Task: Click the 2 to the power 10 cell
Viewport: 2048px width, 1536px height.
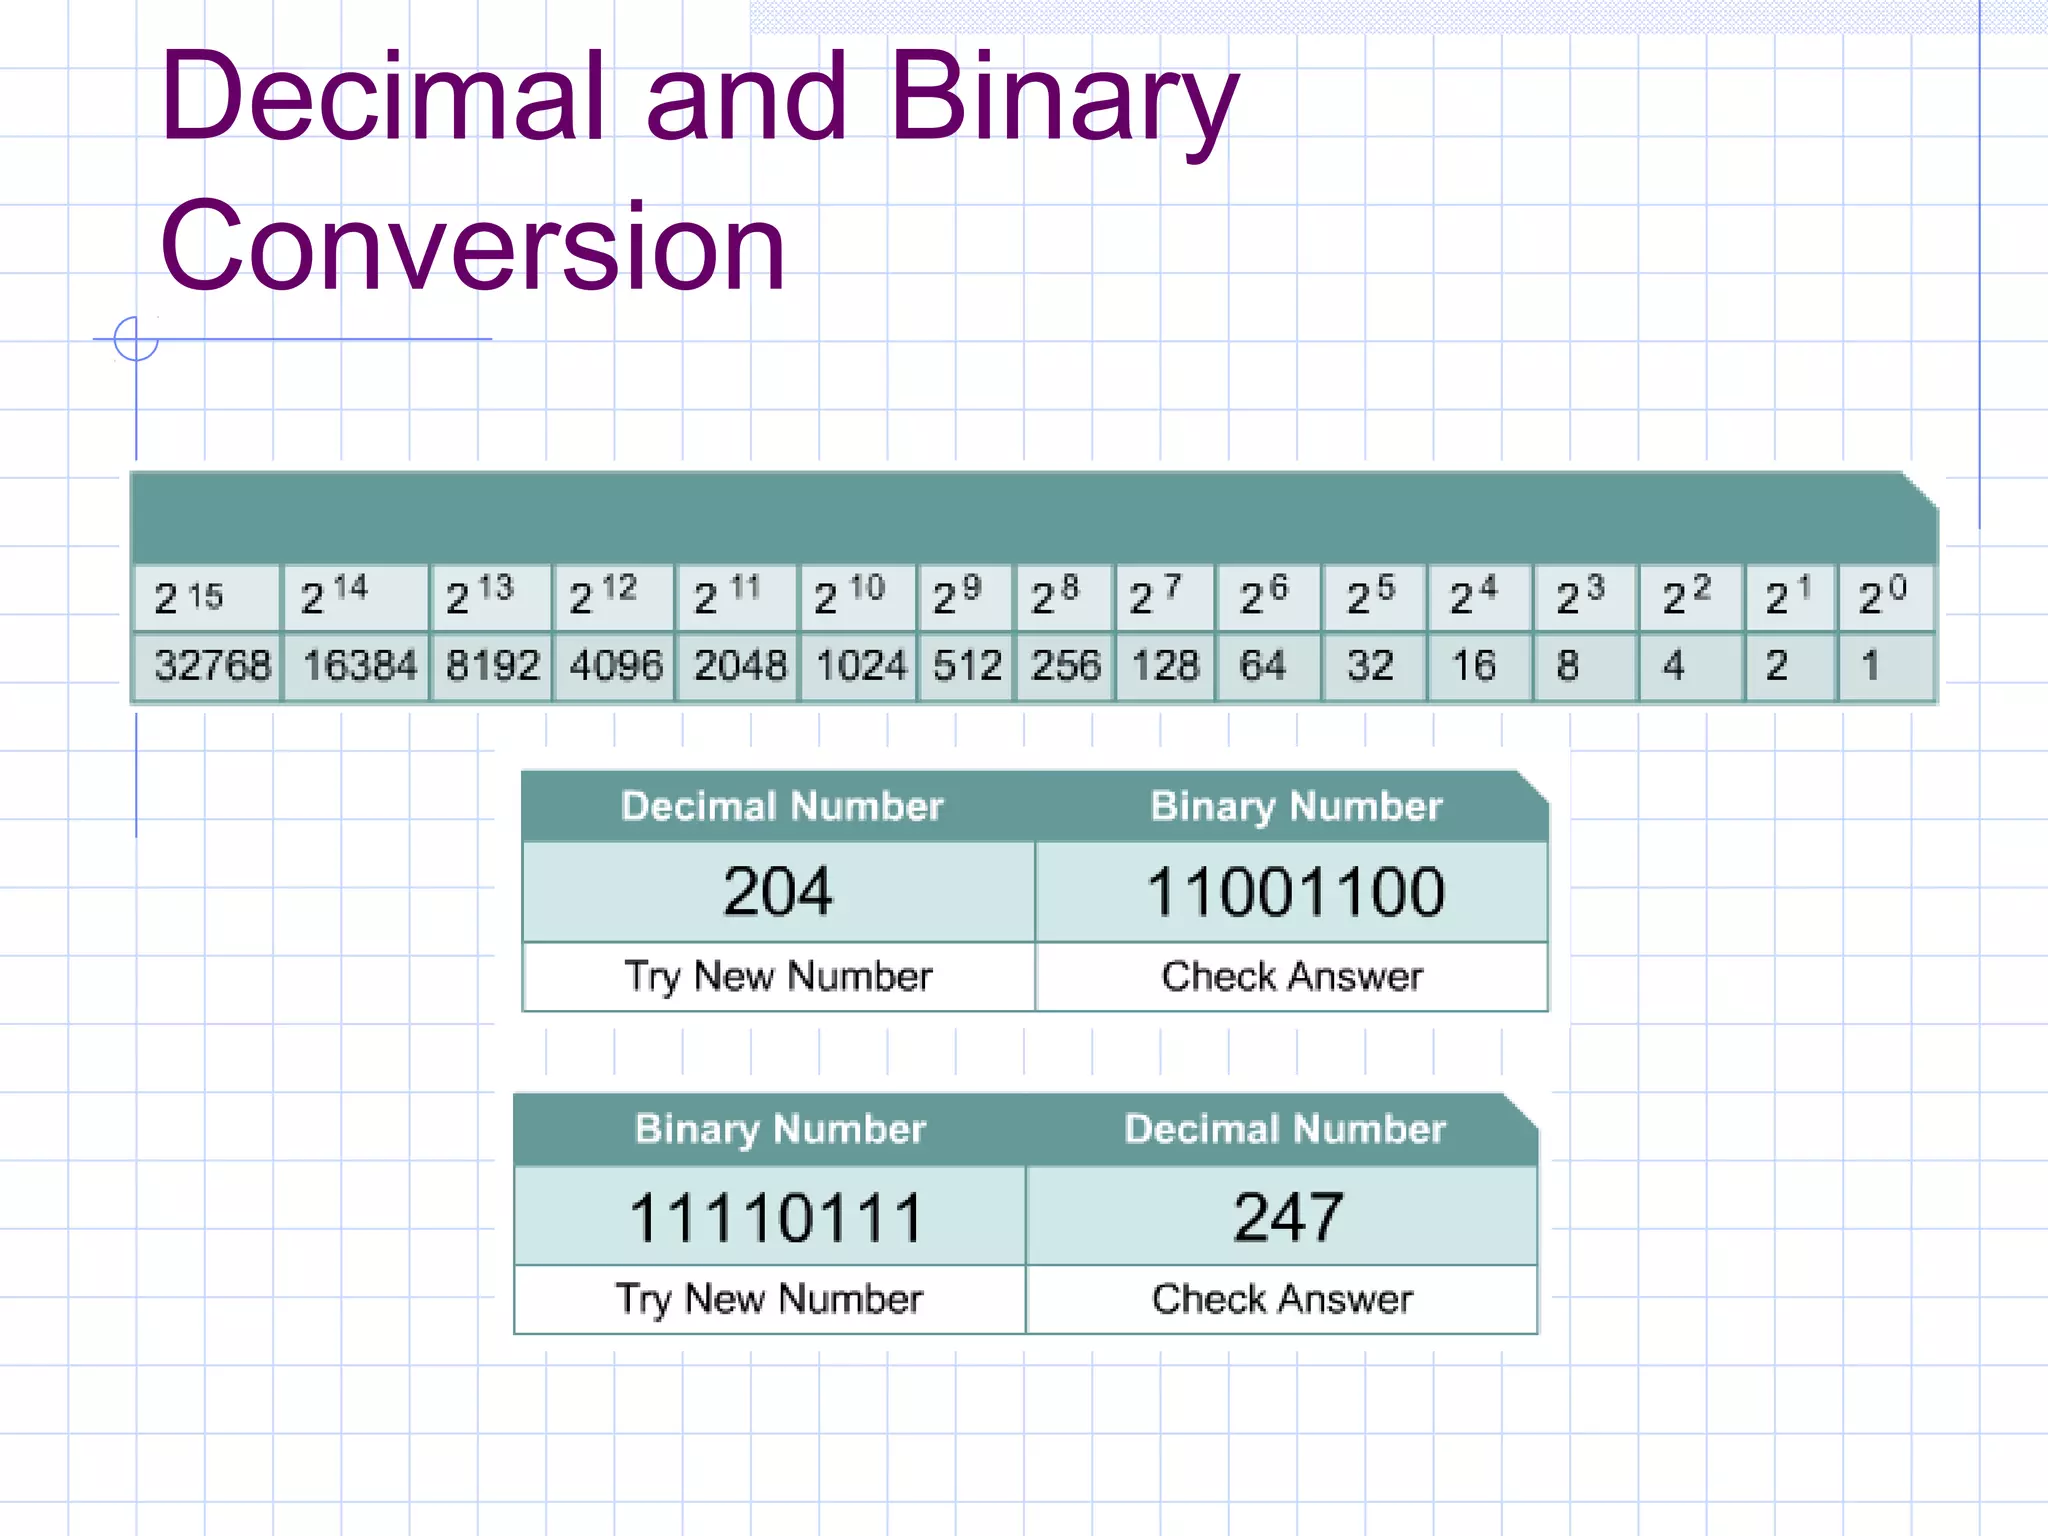Action: (x=858, y=598)
